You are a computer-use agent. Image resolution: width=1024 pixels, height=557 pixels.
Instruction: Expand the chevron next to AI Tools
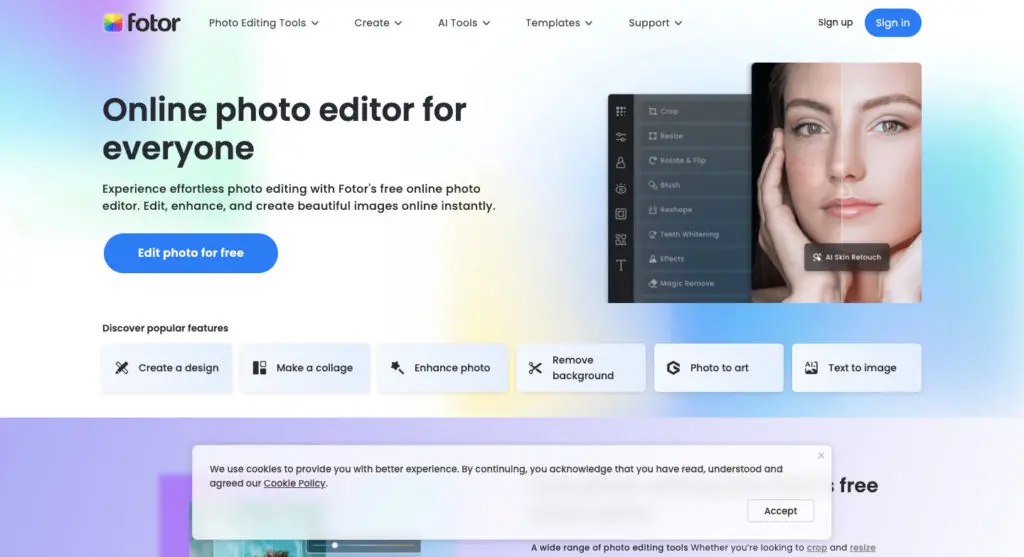(x=486, y=24)
